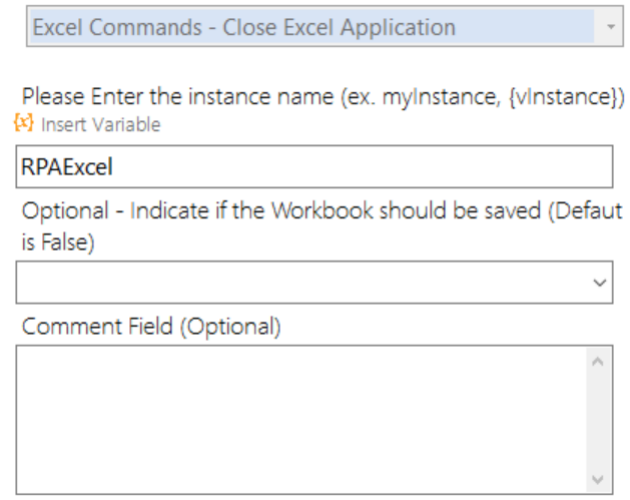The height and width of the screenshot is (500, 630).
Task: Open the Insert Variable link
Action: pyautogui.click(x=101, y=125)
